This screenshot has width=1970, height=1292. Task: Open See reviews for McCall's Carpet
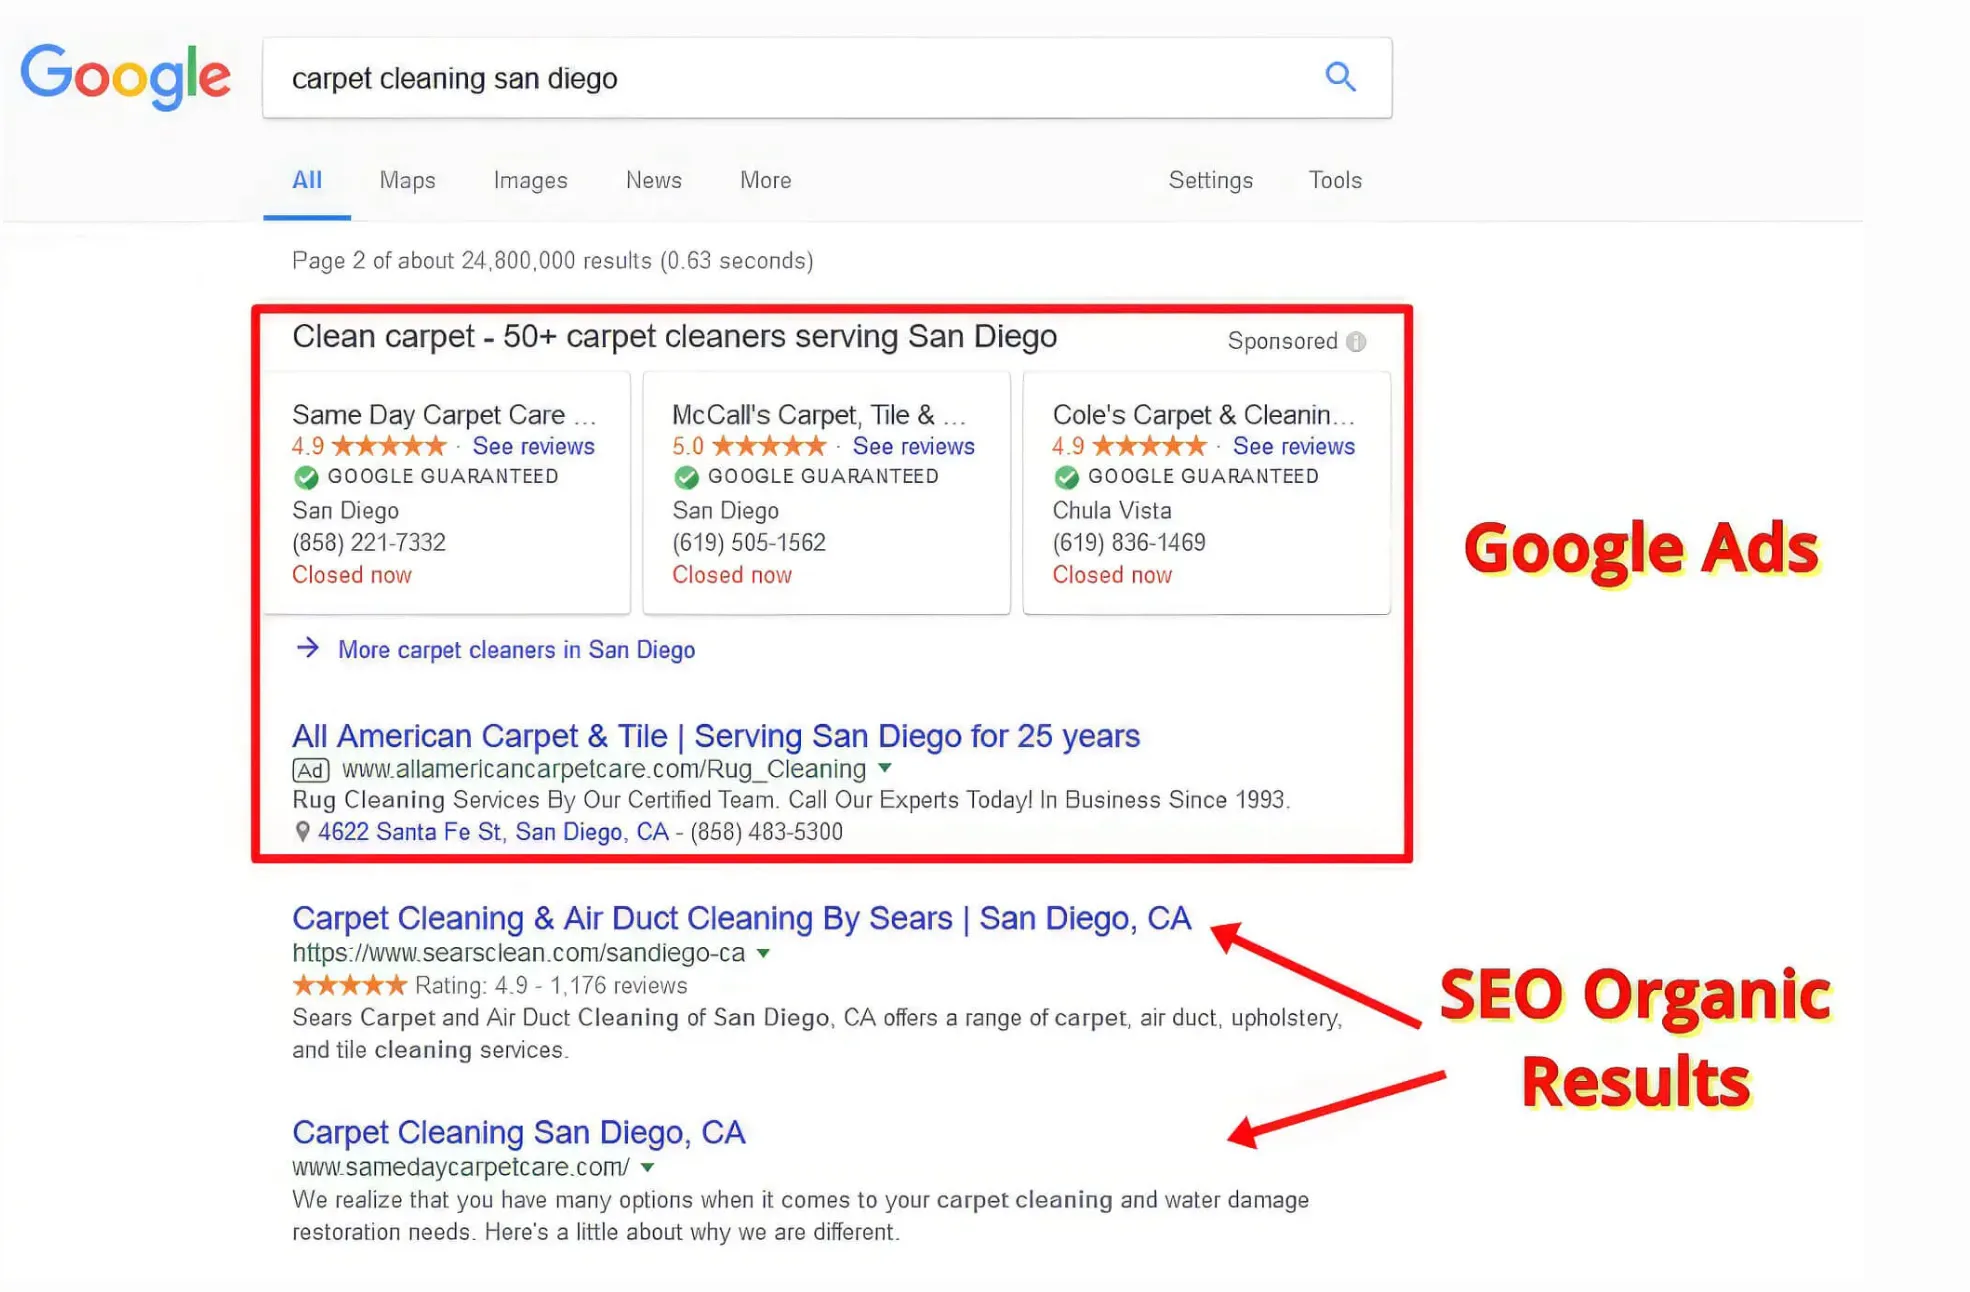tap(913, 446)
